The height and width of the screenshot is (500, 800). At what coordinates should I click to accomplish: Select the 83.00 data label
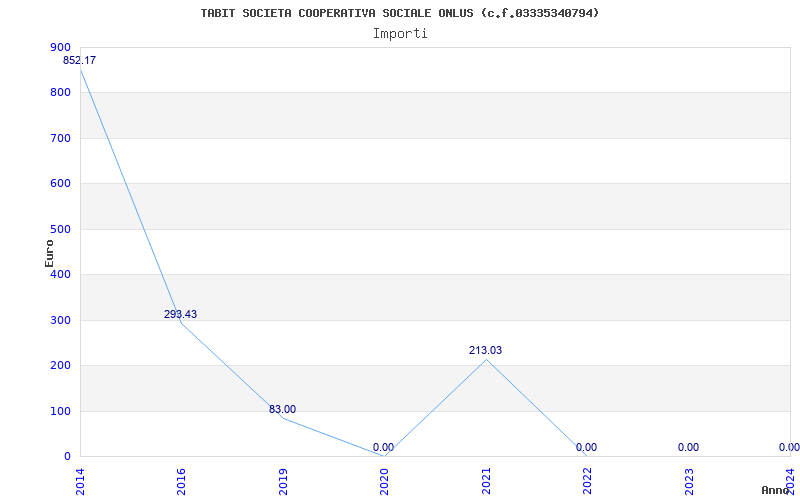click(282, 409)
